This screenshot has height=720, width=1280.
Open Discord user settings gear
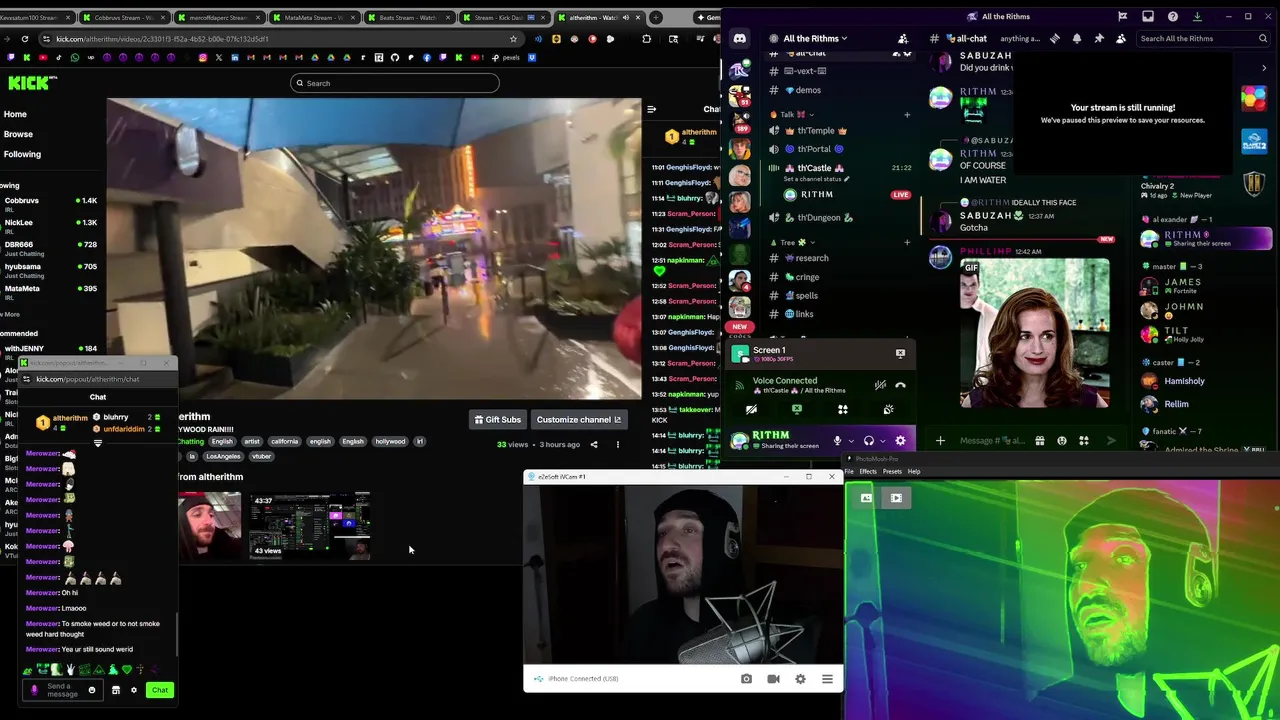pos(901,440)
